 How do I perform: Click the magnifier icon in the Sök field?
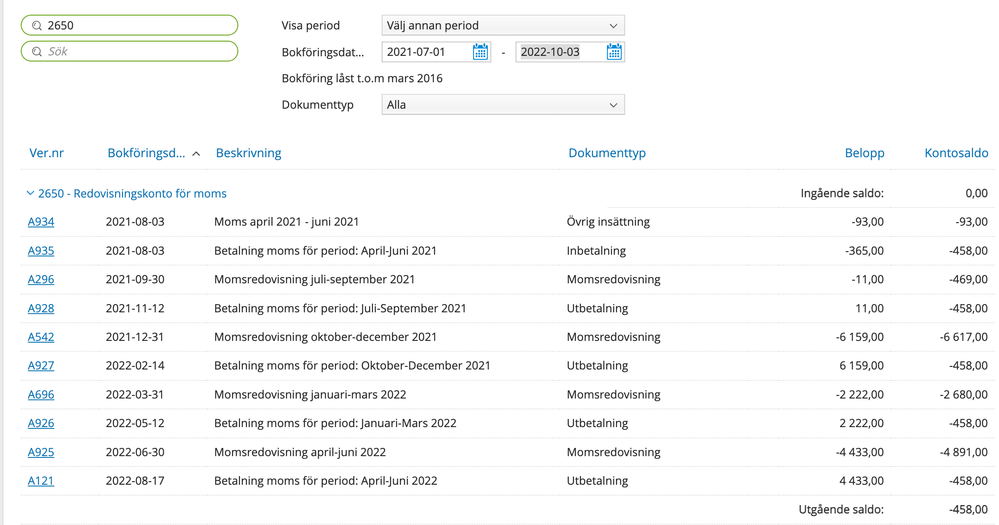tap(37, 52)
